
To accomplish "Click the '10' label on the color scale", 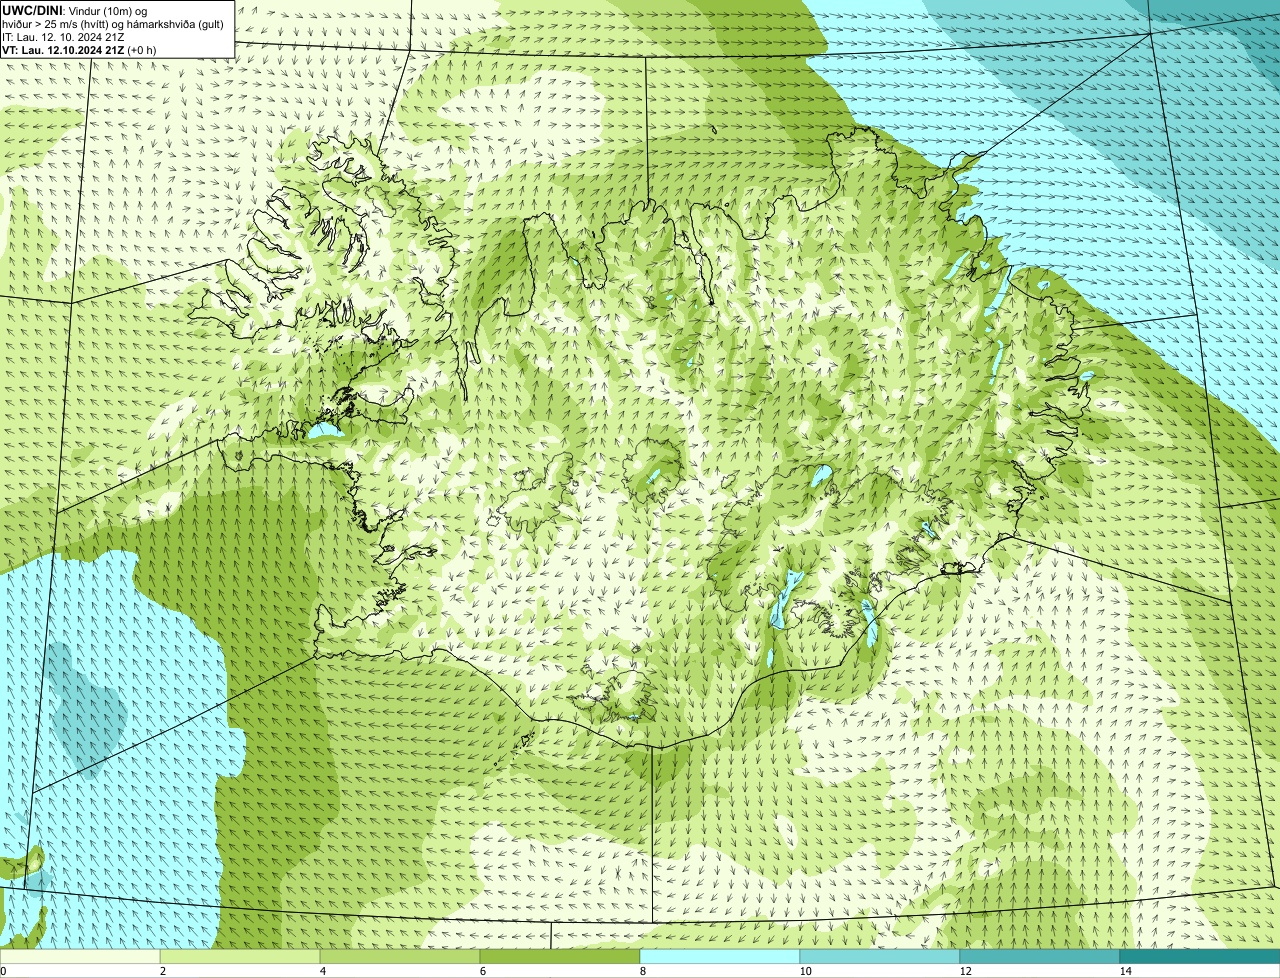I will point(805,971).
